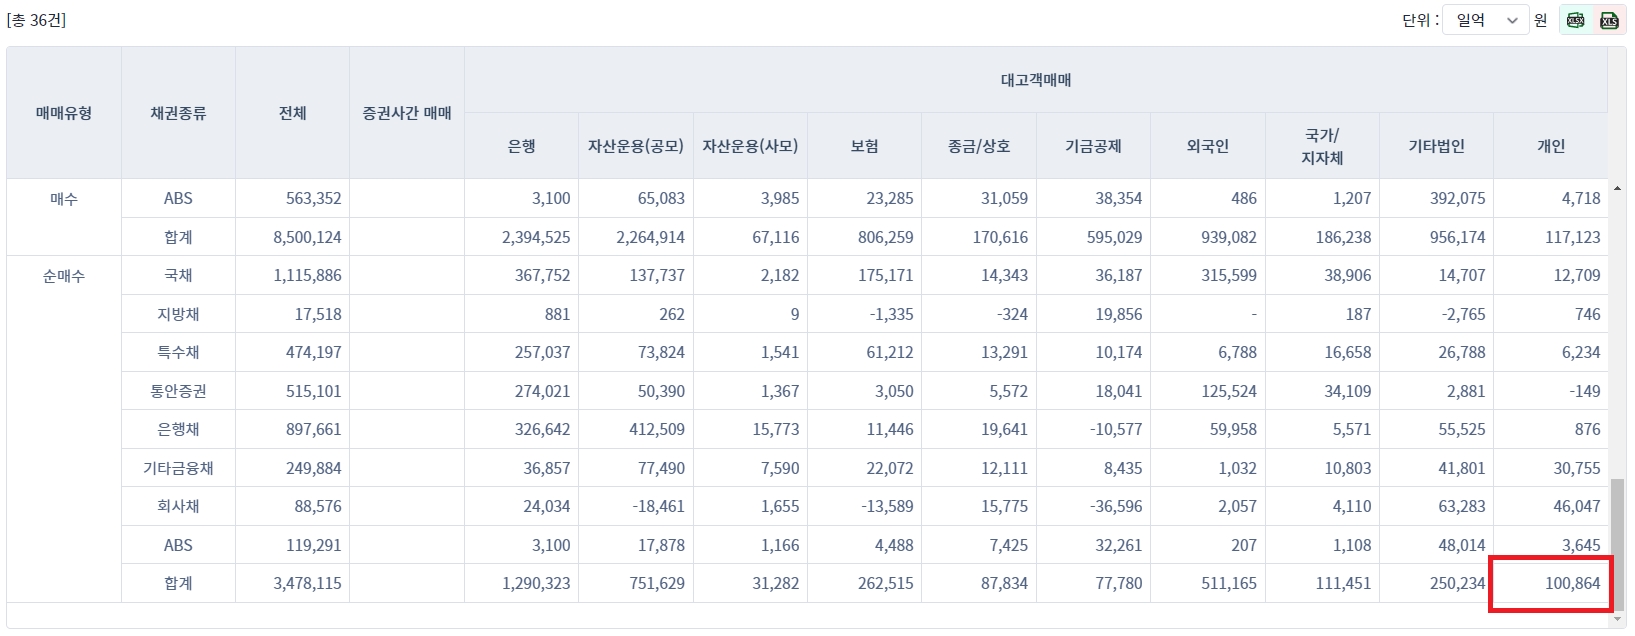Click the 종금/상호 column header
Screen dimensions: 1635x636
[979, 146]
